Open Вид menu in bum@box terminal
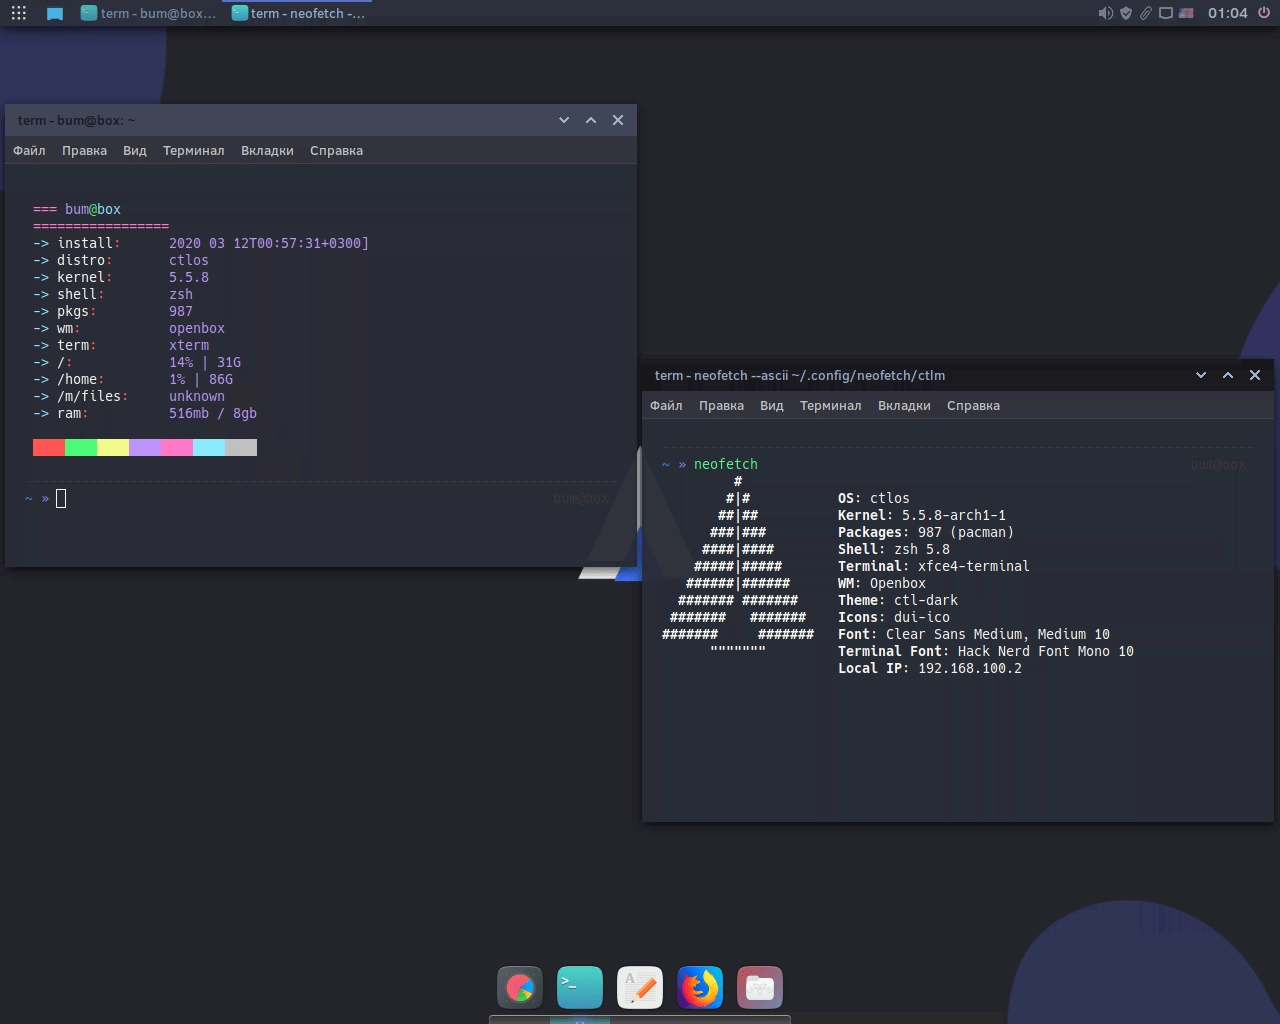1280x1024 pixels. click(135, 150)
